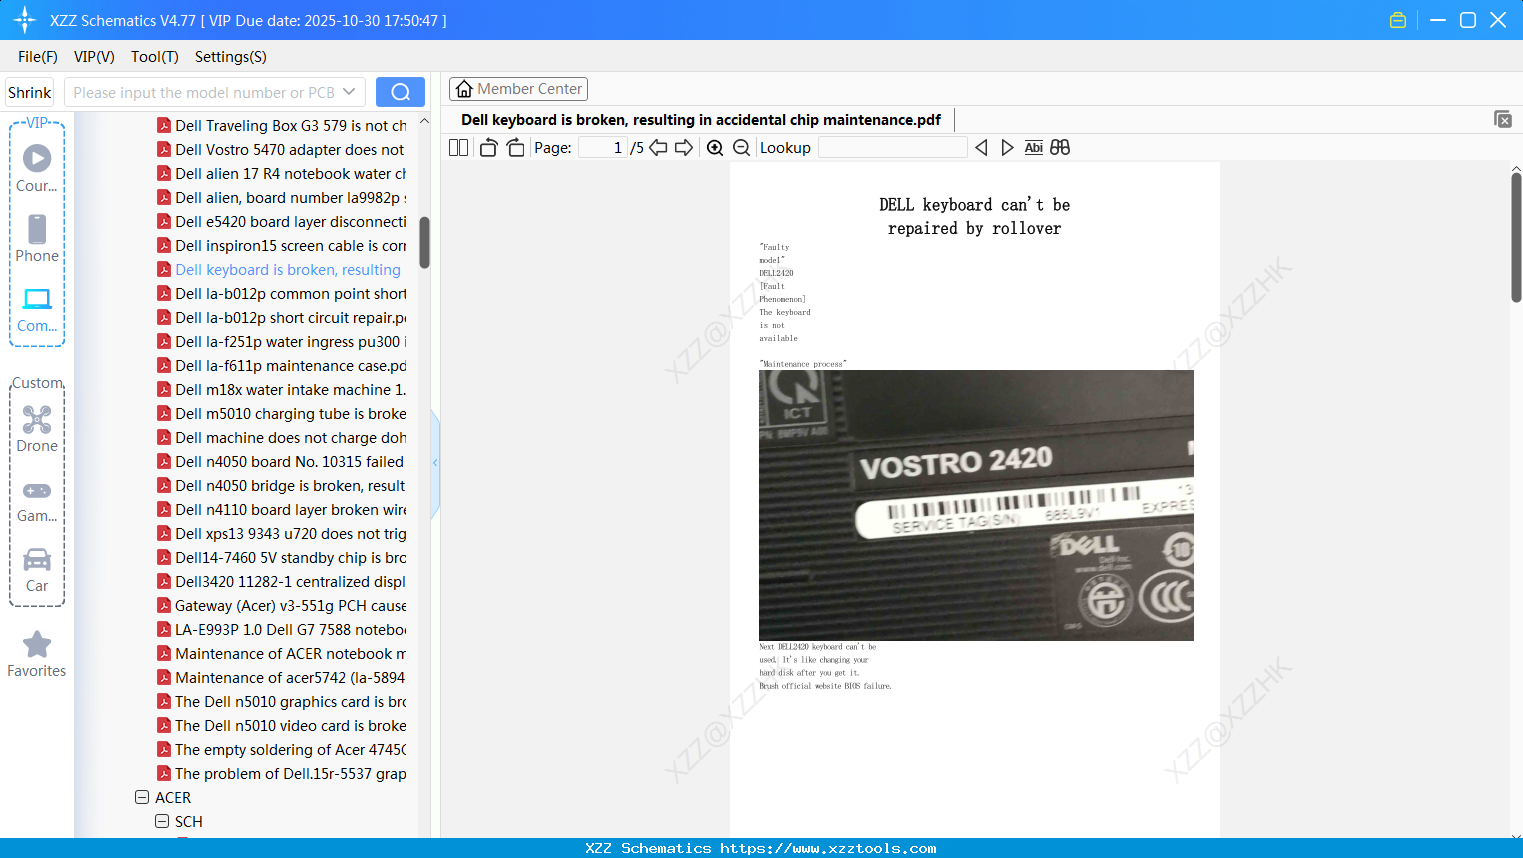Image resolution: width=1523 pixels, height=858 pixels.
Task: Open Dell e5420 board layer disconnection file
Action: click(281, 222)
